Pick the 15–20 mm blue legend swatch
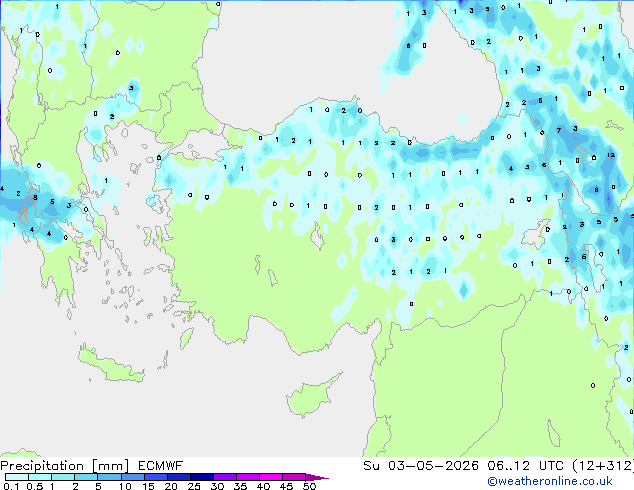 [x=156, y=477]
